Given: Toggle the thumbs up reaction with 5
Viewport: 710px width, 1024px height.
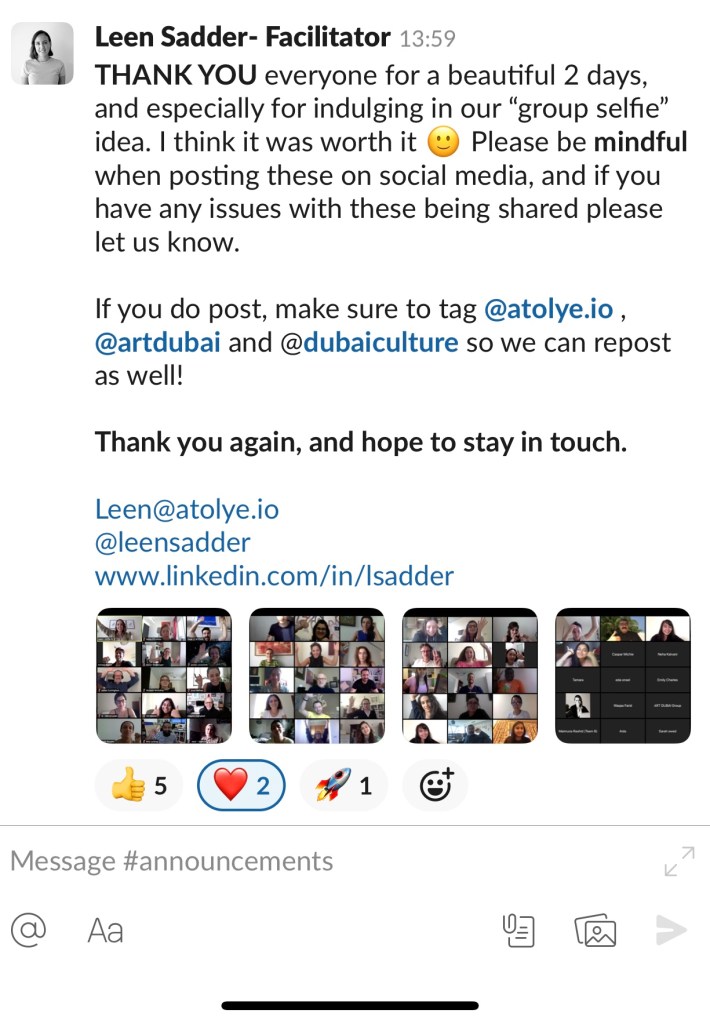Looking at the screenshot, I should [138, 785].
